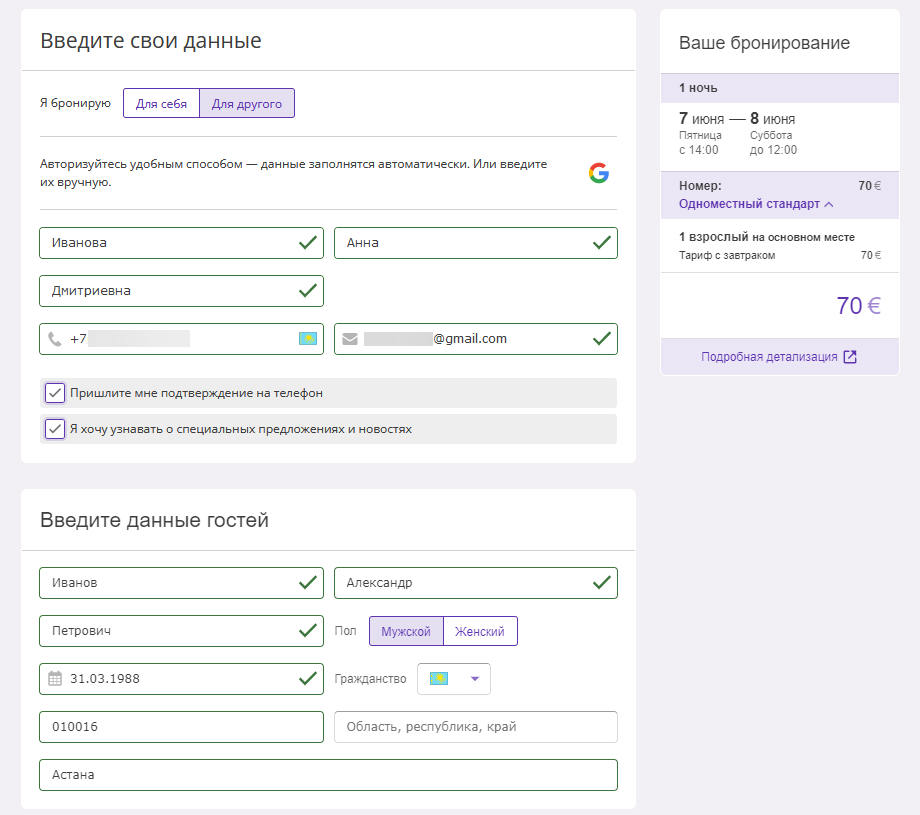
Task: Click the green checkmark in Иванова field
Action: click(307, 242)
